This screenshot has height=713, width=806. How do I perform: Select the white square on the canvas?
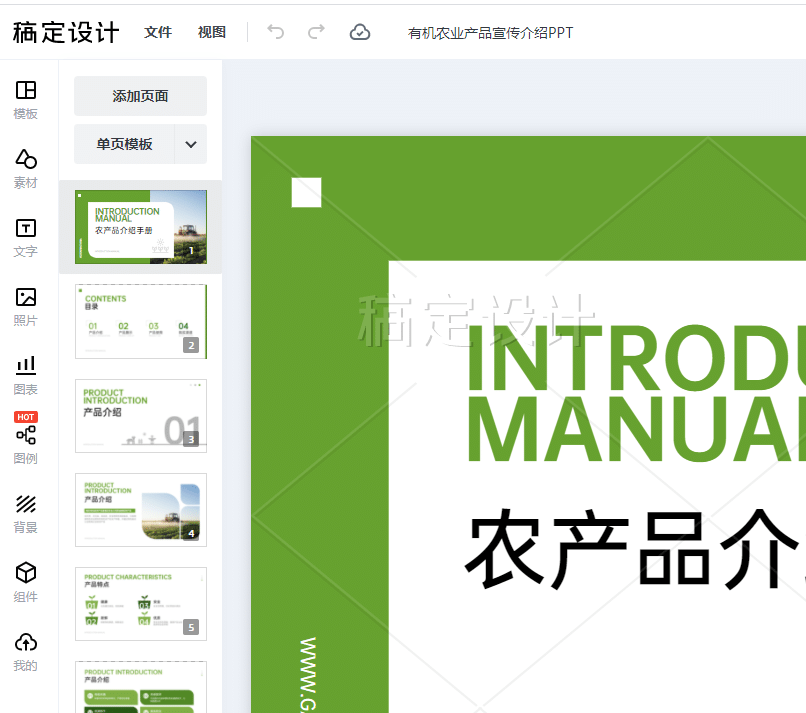(x=306, y=192)
